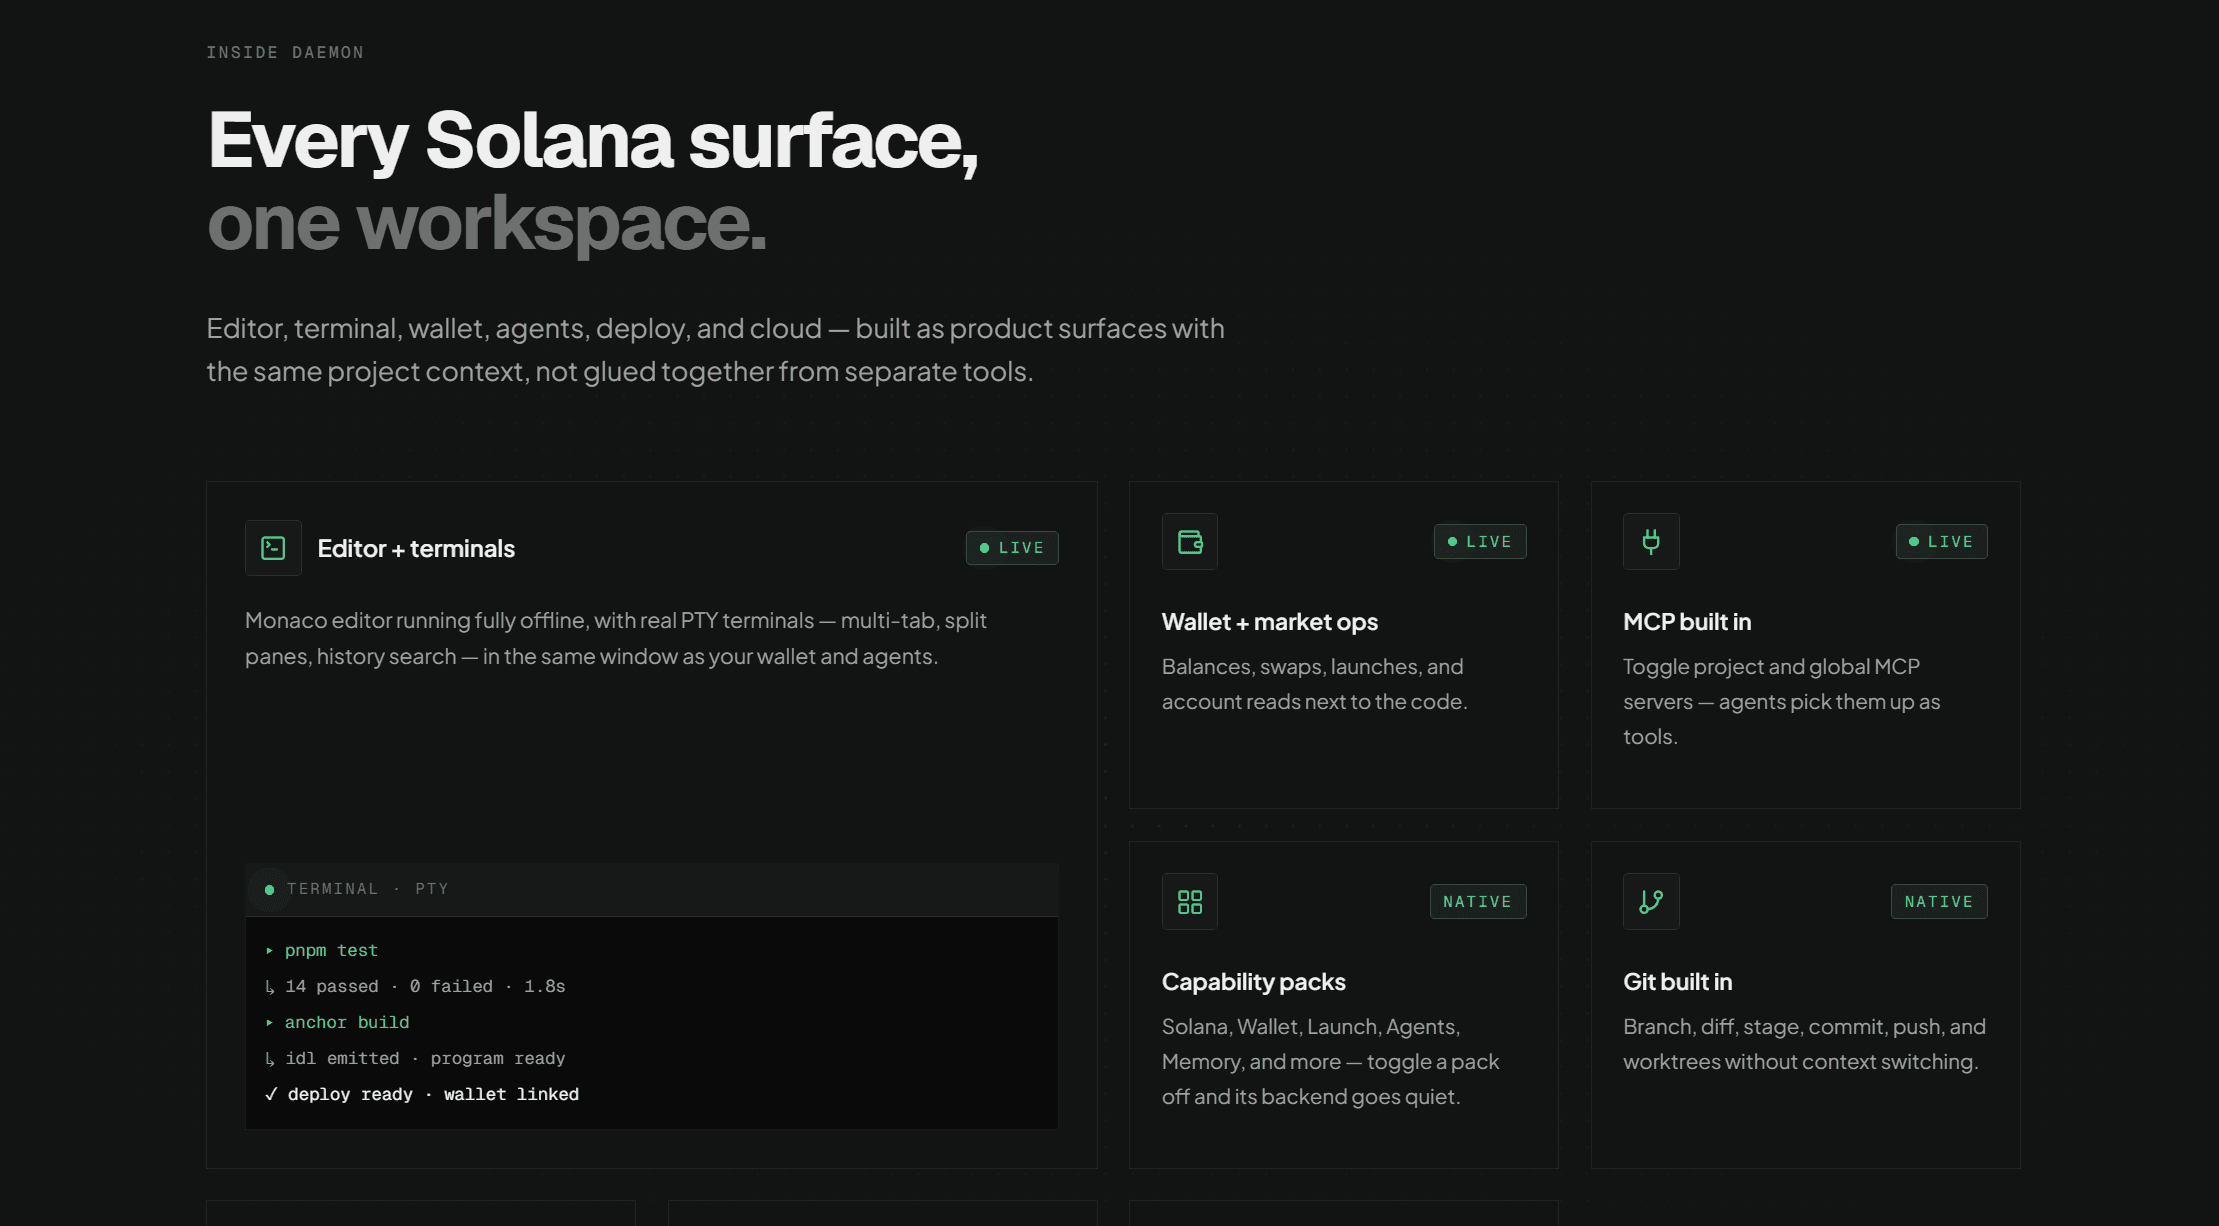Click the "INSIDE DAEMON" section label
The image size is (2219, 1226).
click(x=285, y=53)
